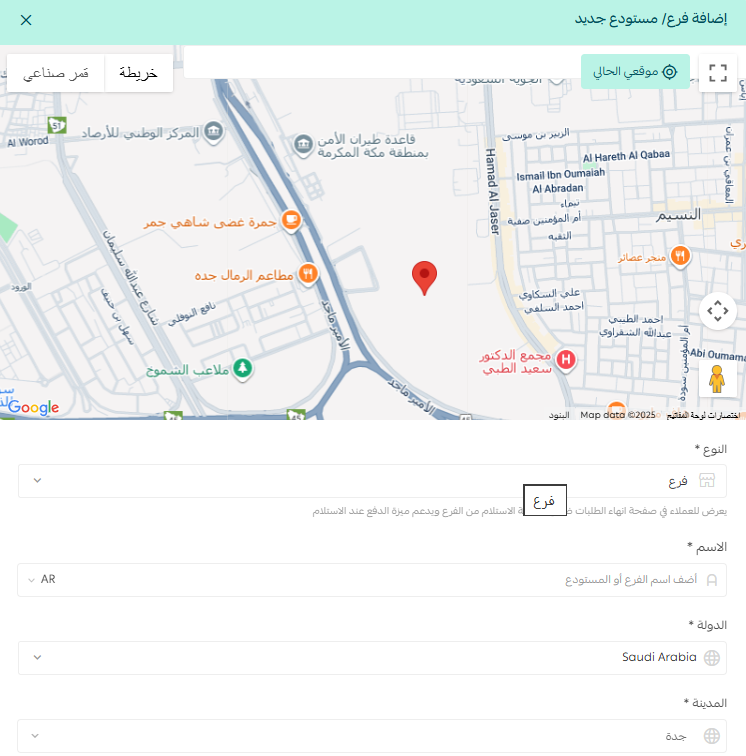Viewport: 746px width, 756px height.
Task: Expand the الدولة country dropdown
Action: click(372, 658)
